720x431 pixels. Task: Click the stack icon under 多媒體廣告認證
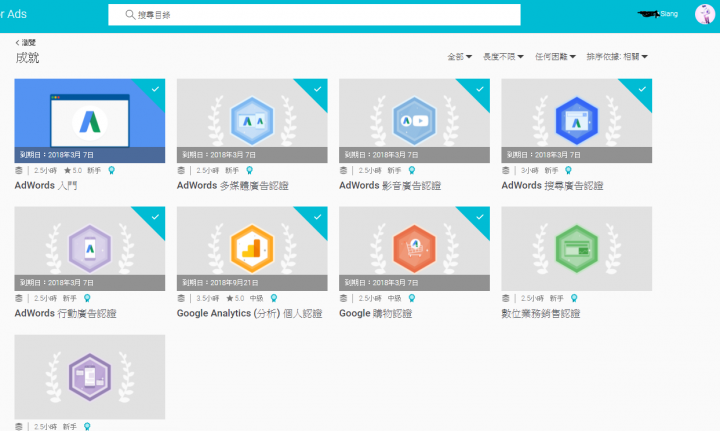click(181, 170)
